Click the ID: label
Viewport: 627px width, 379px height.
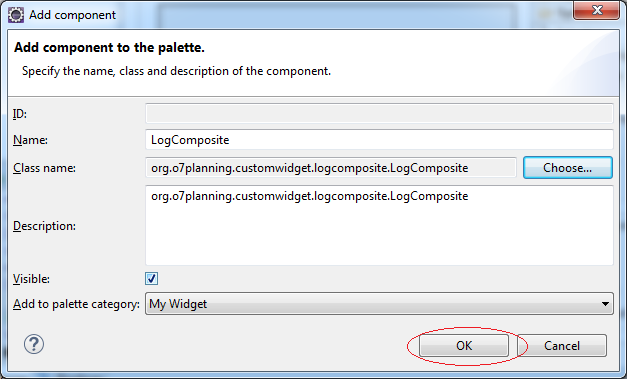click(20, 114)
